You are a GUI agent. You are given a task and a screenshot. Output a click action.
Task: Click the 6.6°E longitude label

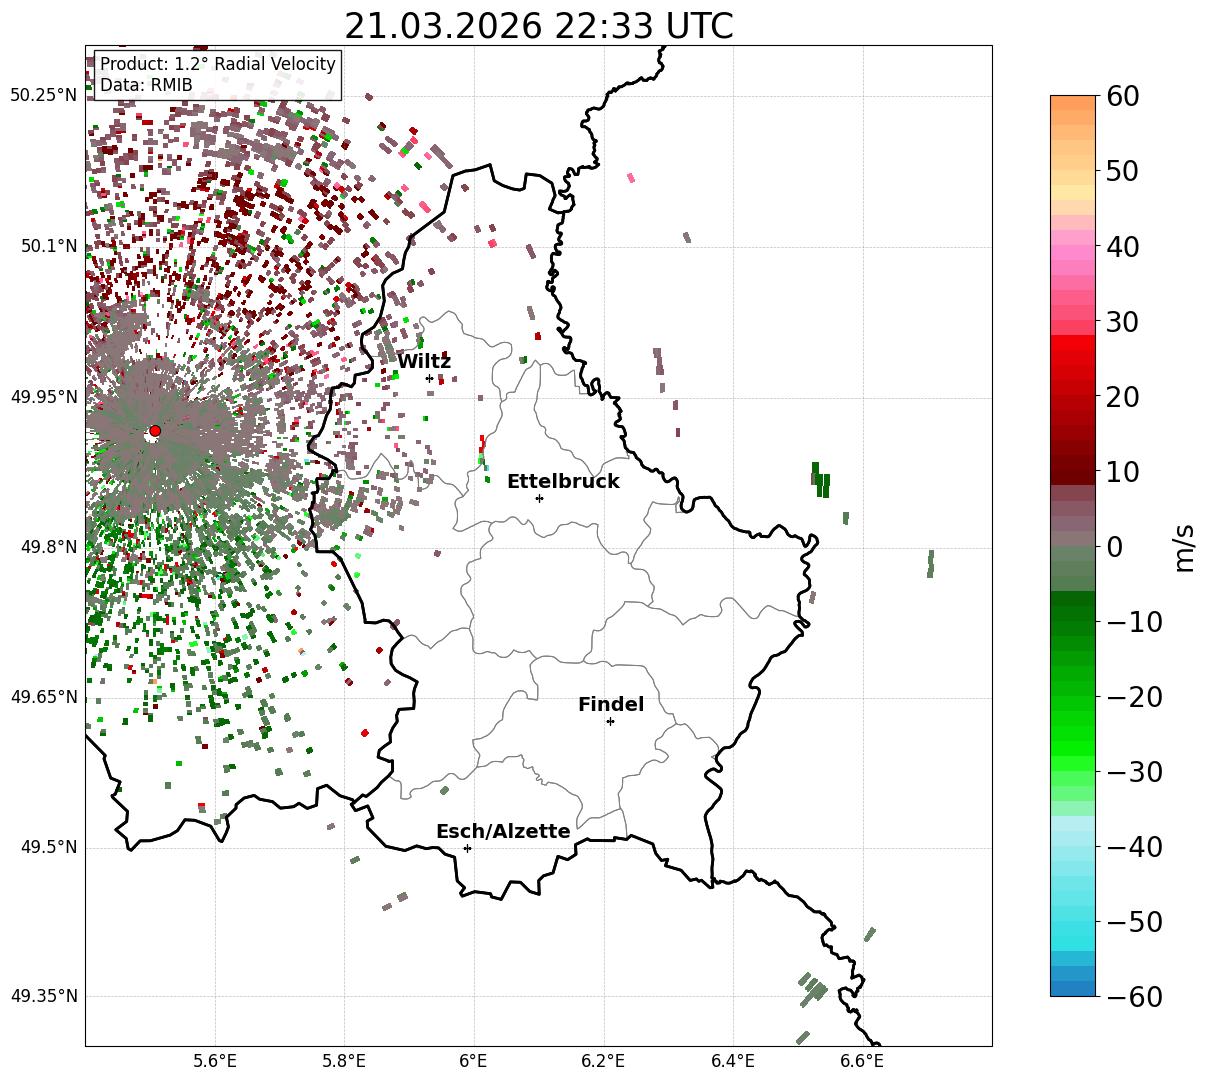[x=862, y=1060]
